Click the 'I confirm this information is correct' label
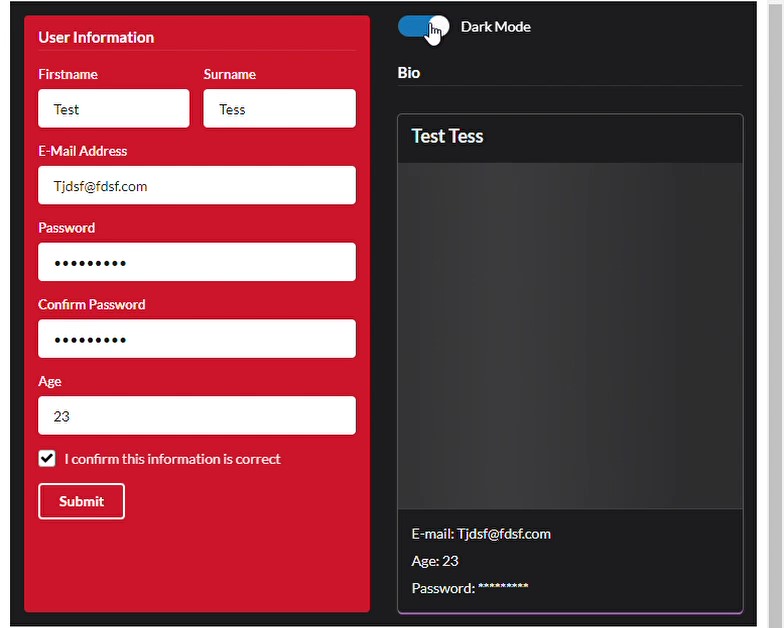784x628 pixels. point(172,459)
